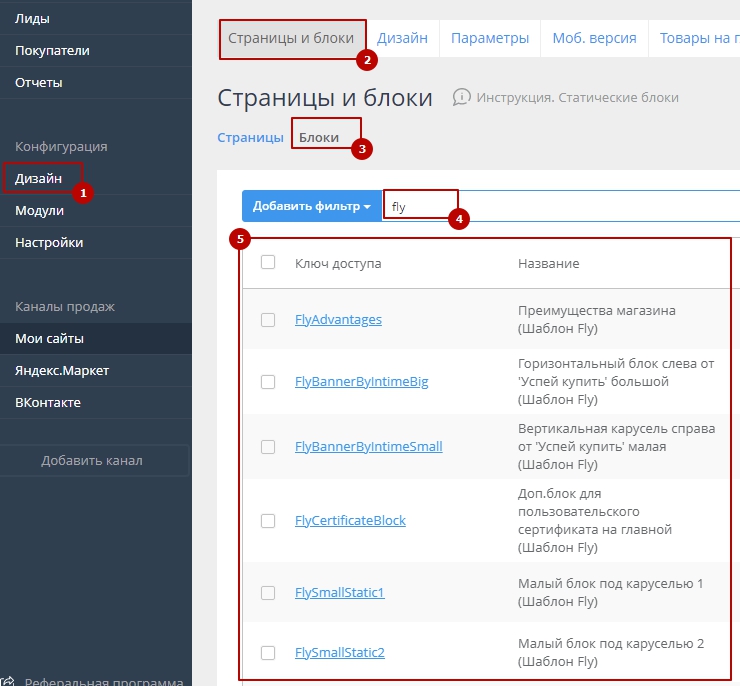This screenshot has width=740, height=686.
Task: Open Дизайн in the sidebar
Action: (39, 179)
